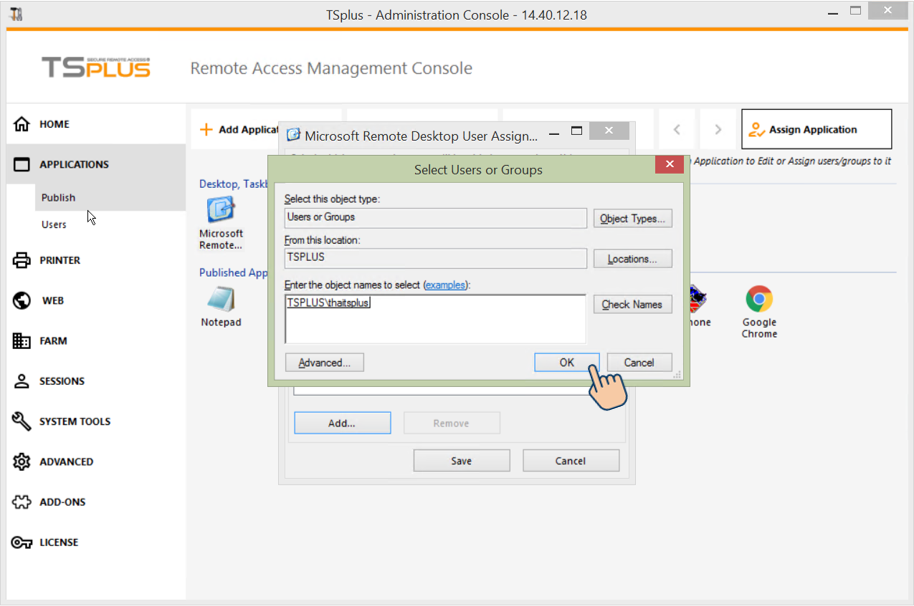Click the Assign Application button

(x=816, y=129)
